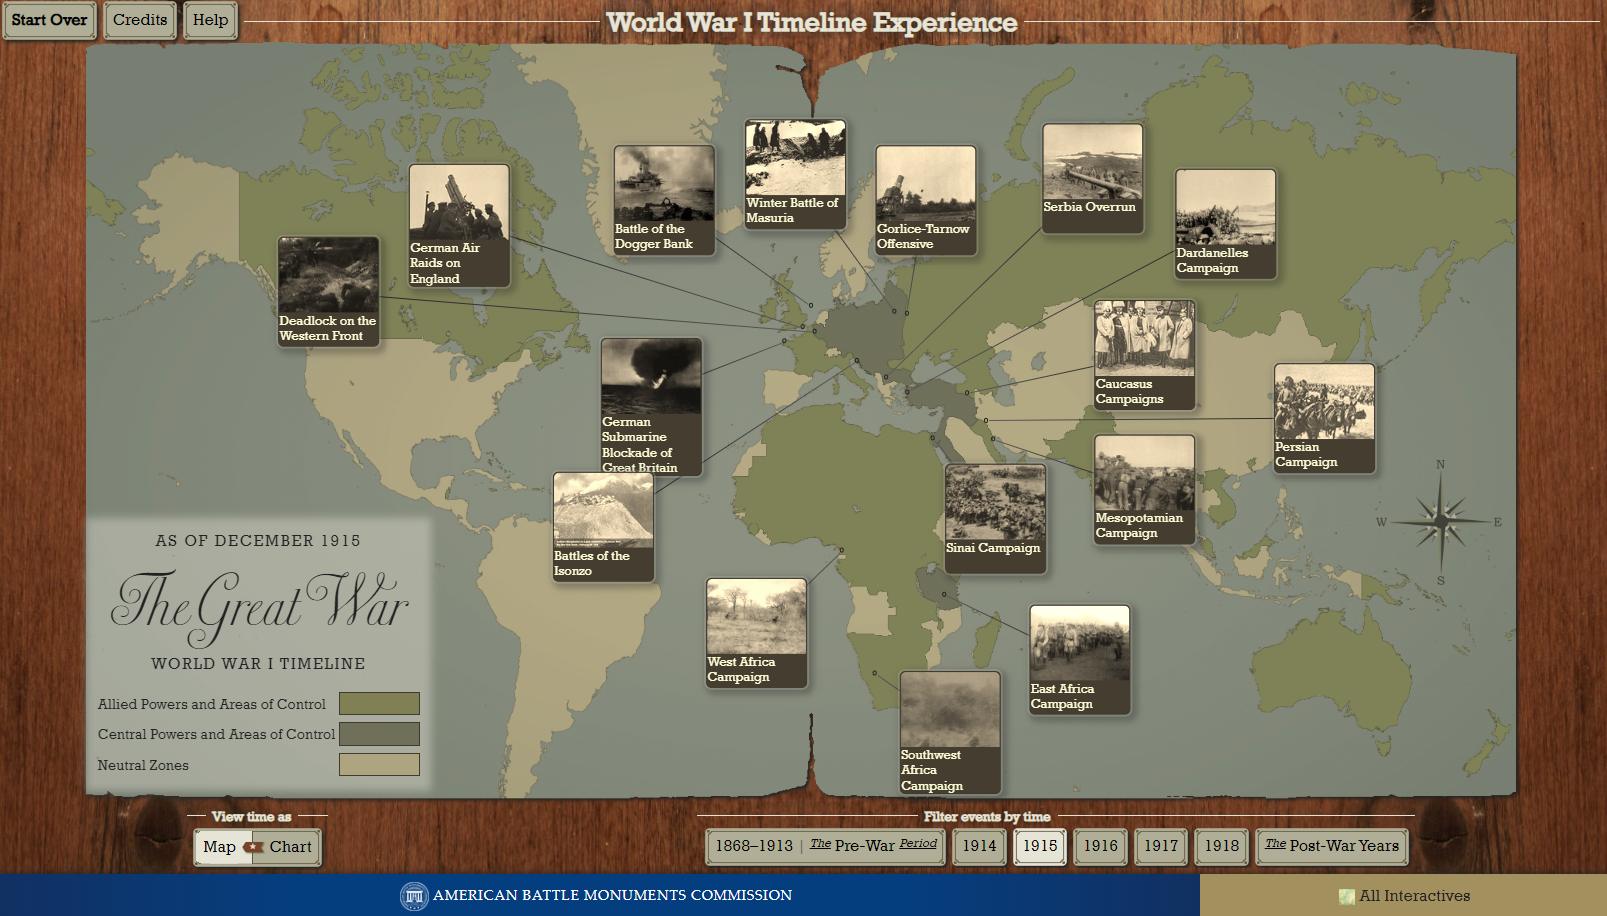Show the 1868–1913 Pre-War Period events
The height and width of the screenshot is (916, 1607).
tap(825, 846)
